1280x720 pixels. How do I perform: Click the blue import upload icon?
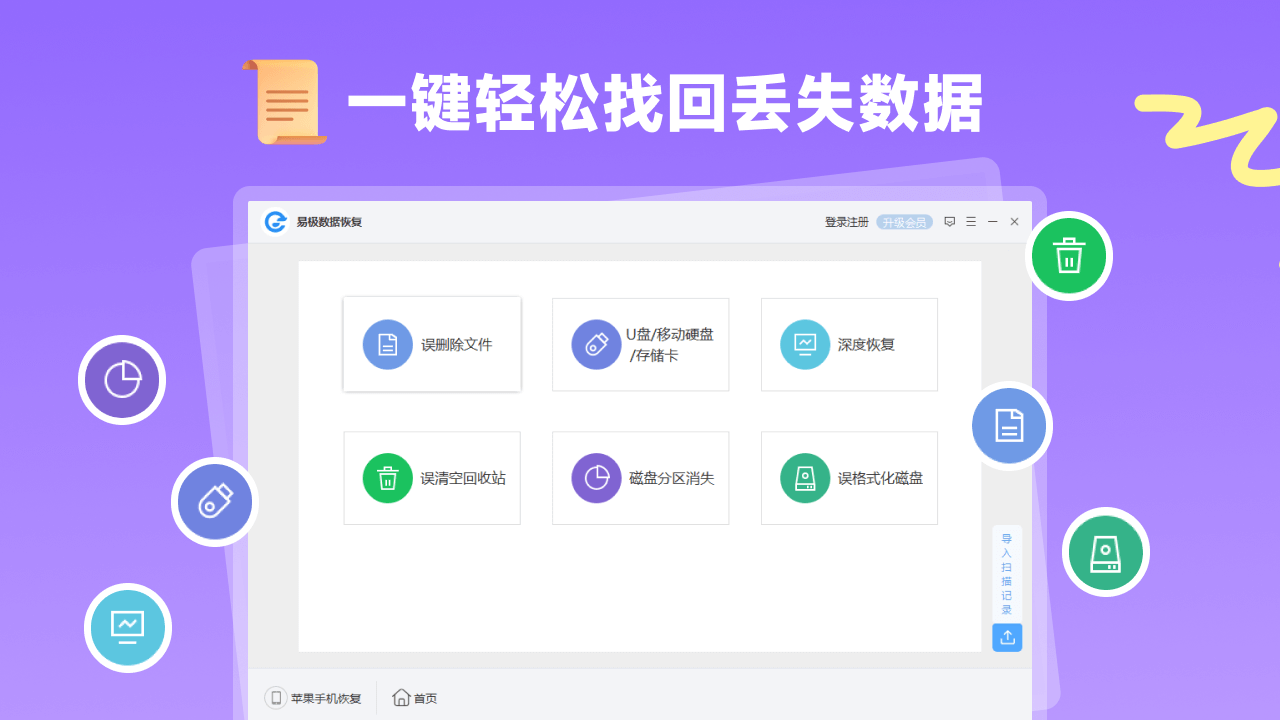coord(1007,637)
